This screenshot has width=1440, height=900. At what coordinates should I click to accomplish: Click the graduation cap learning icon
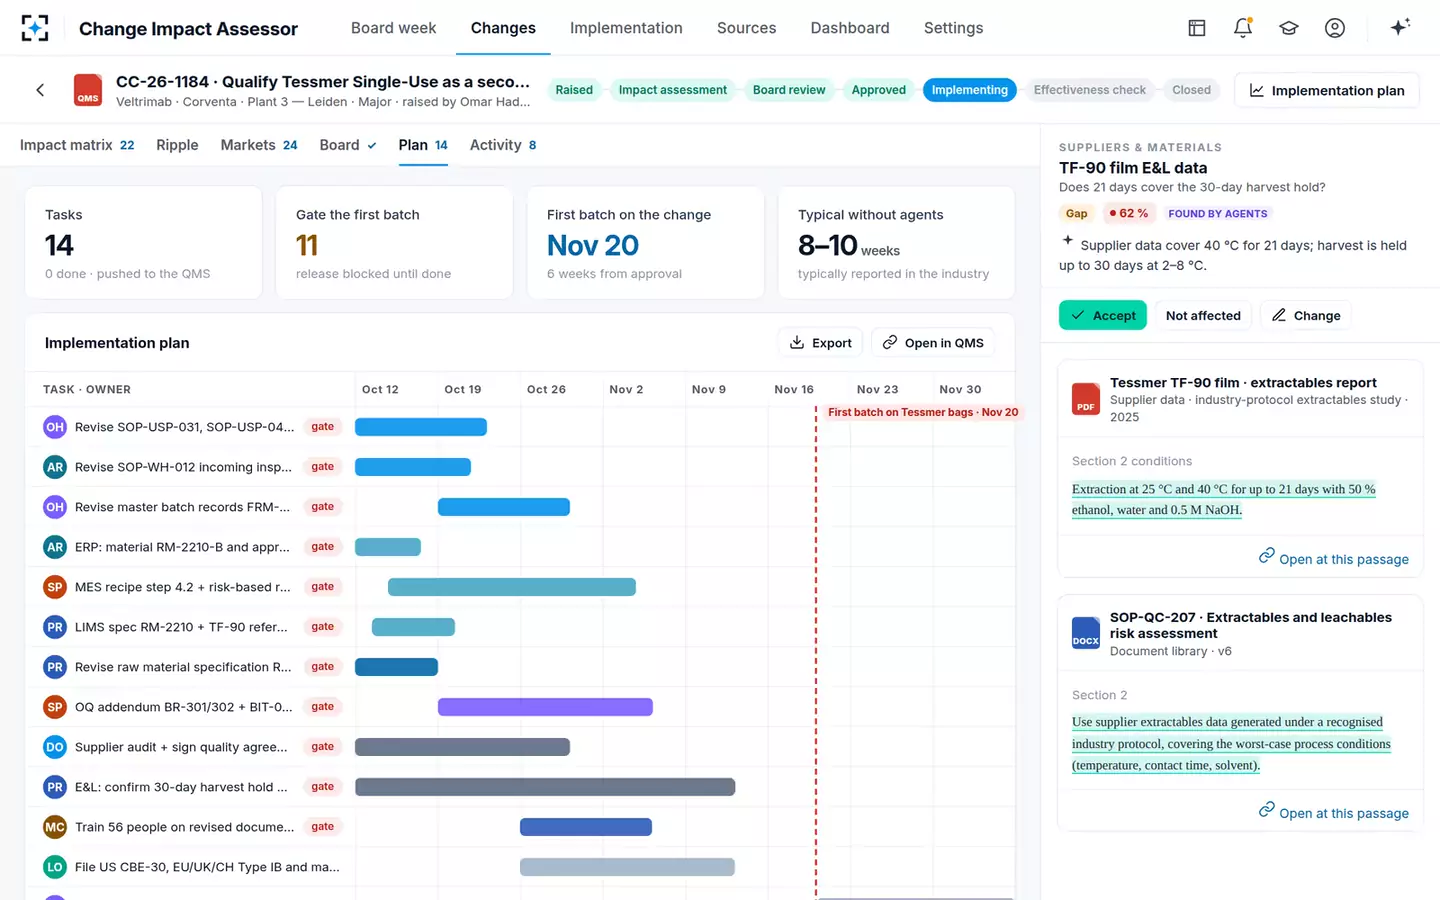[x=1289, y=28]
